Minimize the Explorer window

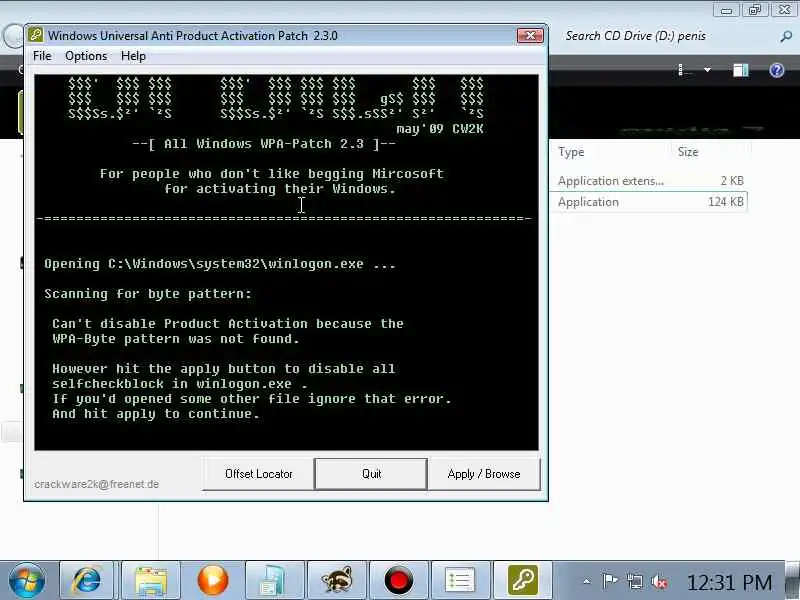click(727, 10)
